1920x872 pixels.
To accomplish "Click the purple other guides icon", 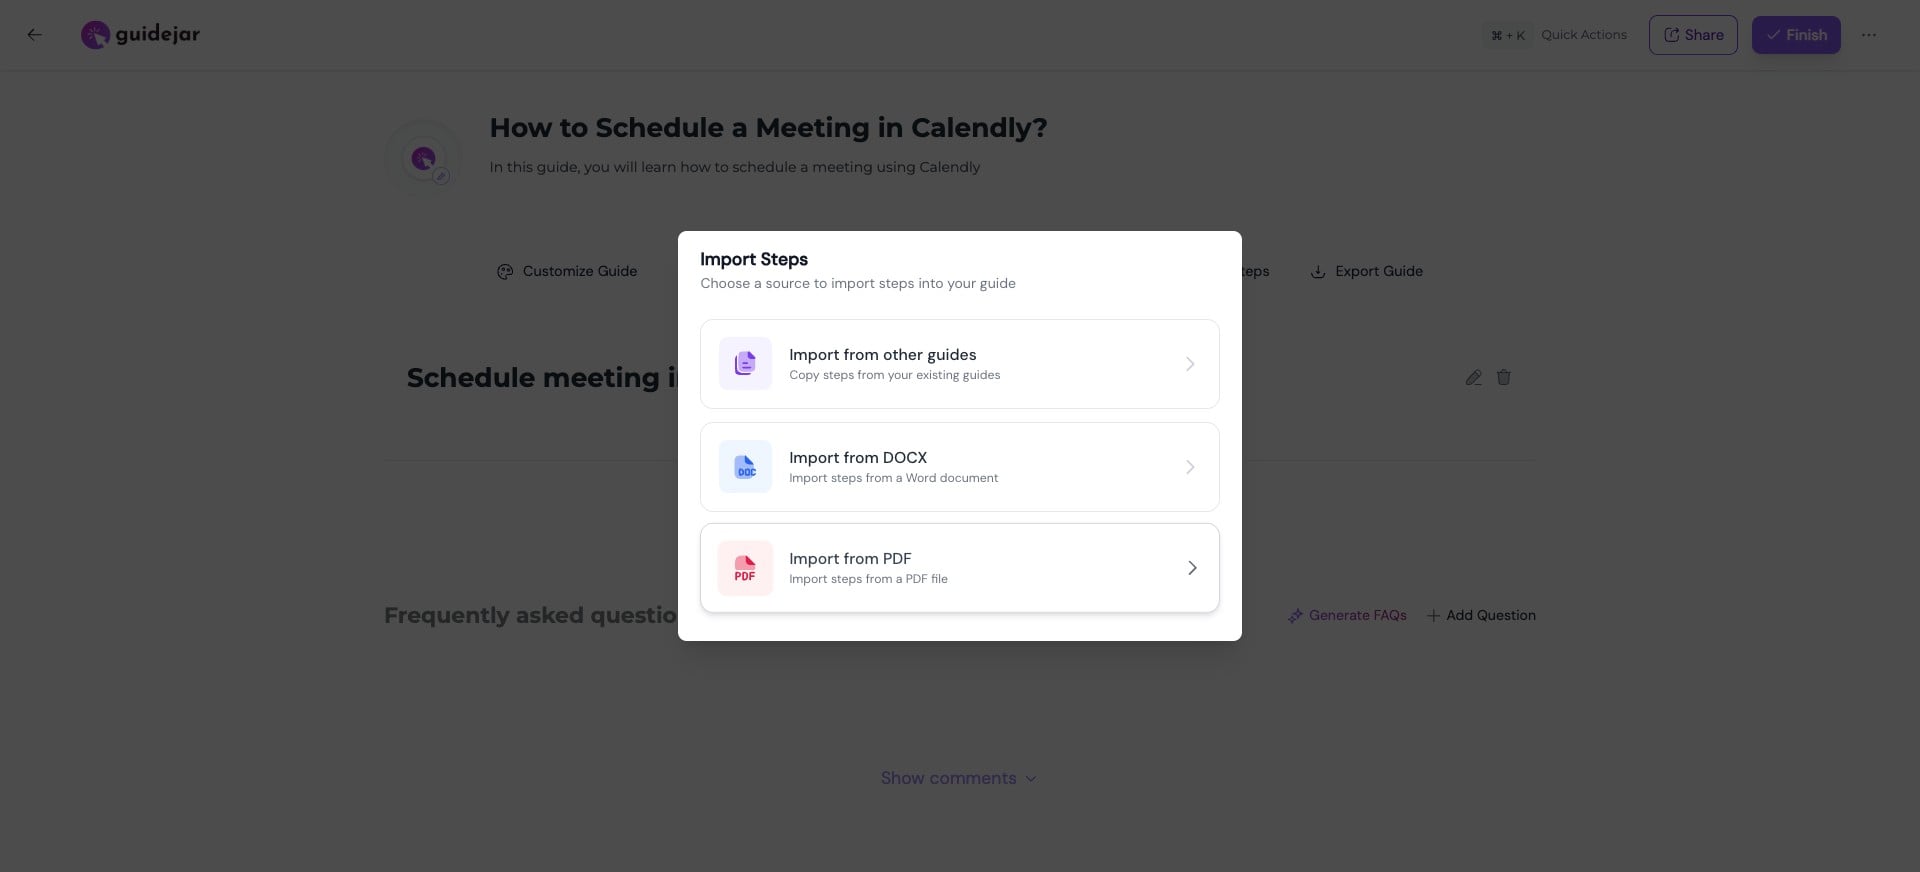I will pos(745,364).
